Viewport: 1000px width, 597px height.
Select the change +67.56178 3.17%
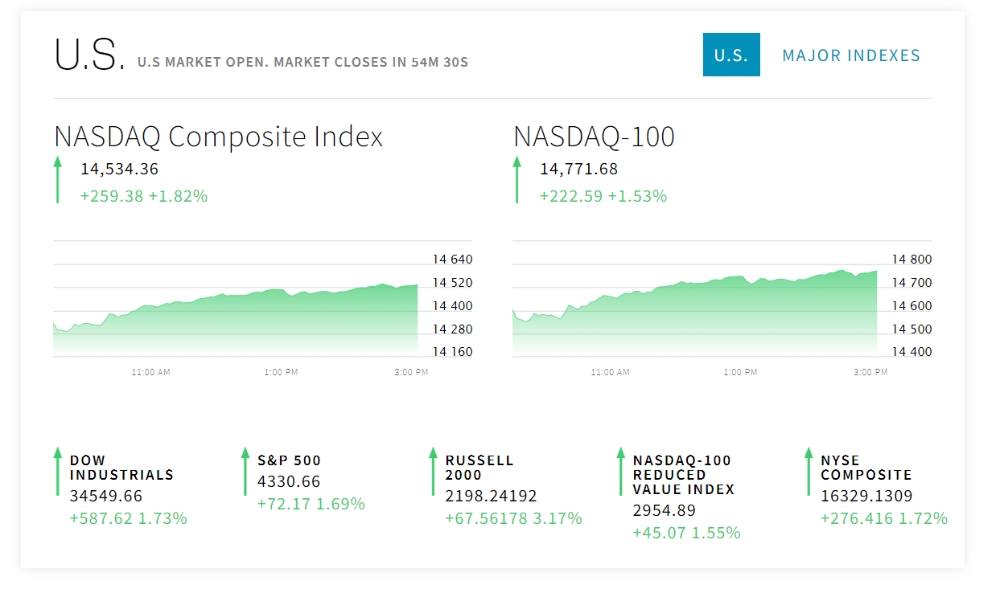click(513, 519)
